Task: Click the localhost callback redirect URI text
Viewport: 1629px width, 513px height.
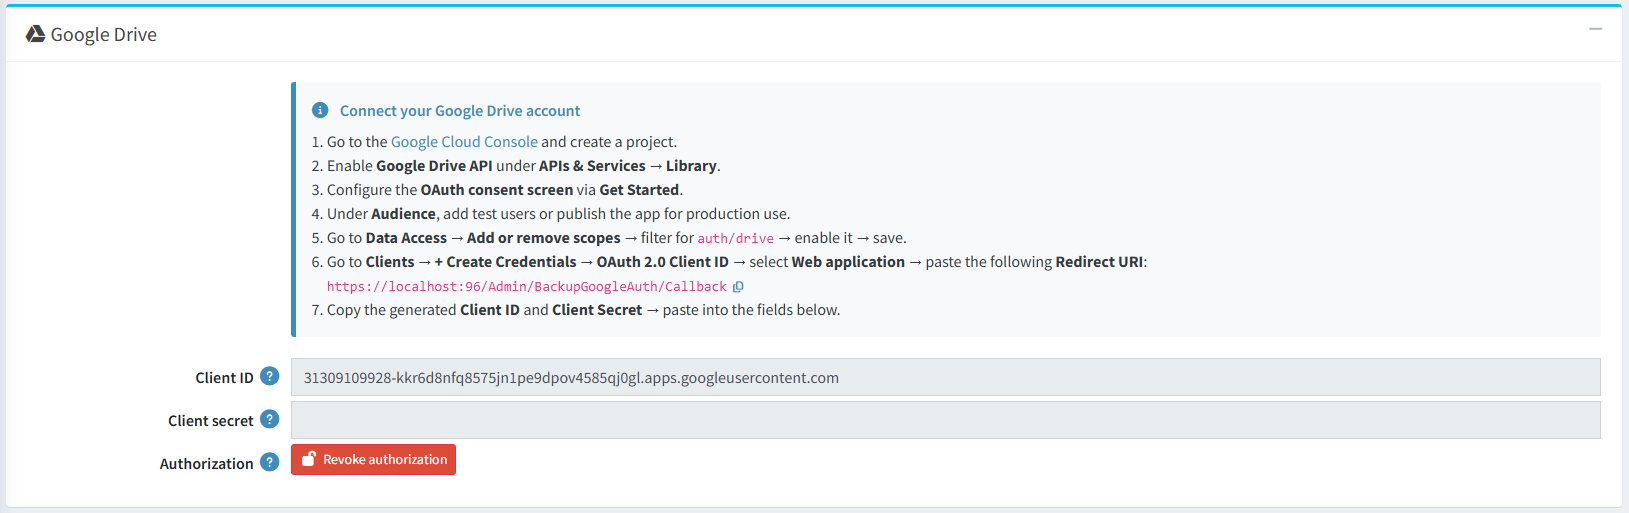Action: (527, 287)
